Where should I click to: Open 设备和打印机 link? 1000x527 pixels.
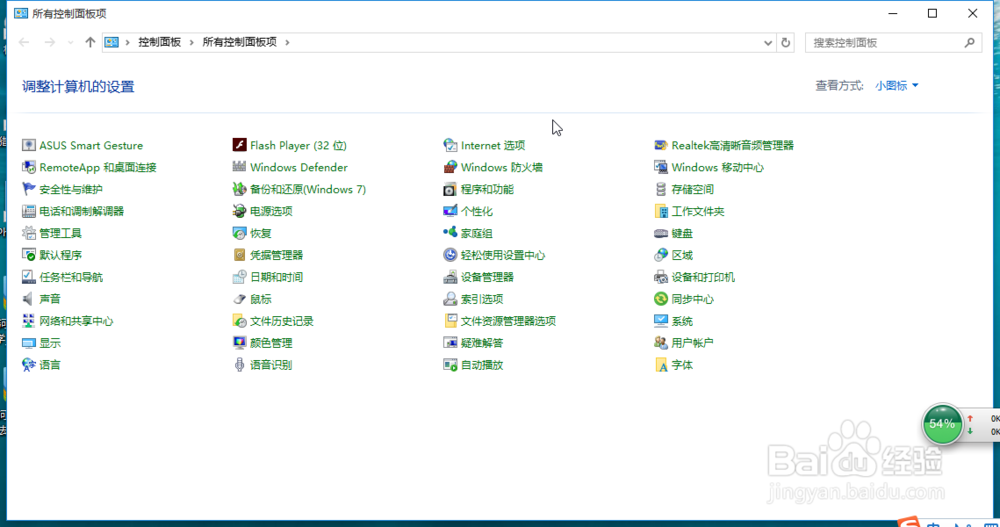tap(703, 277)
